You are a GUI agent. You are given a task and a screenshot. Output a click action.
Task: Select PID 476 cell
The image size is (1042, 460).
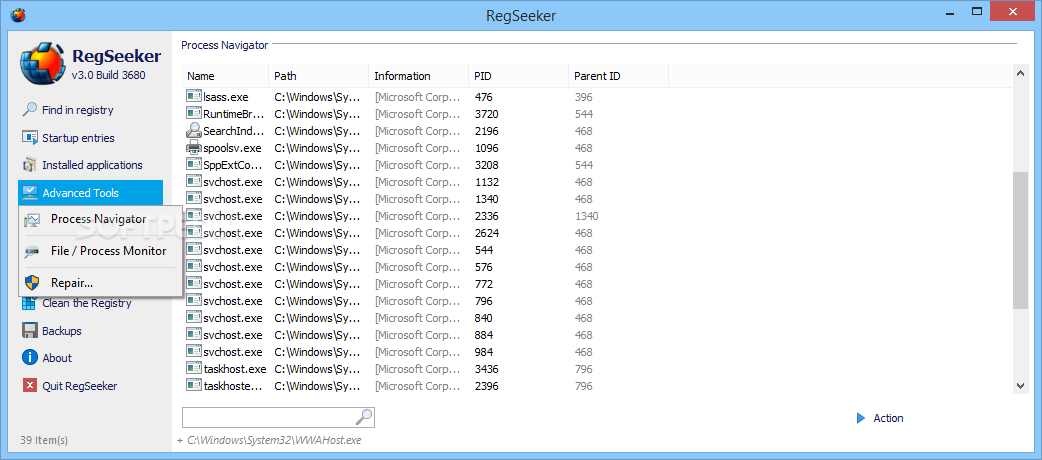(x=482, y=97)
